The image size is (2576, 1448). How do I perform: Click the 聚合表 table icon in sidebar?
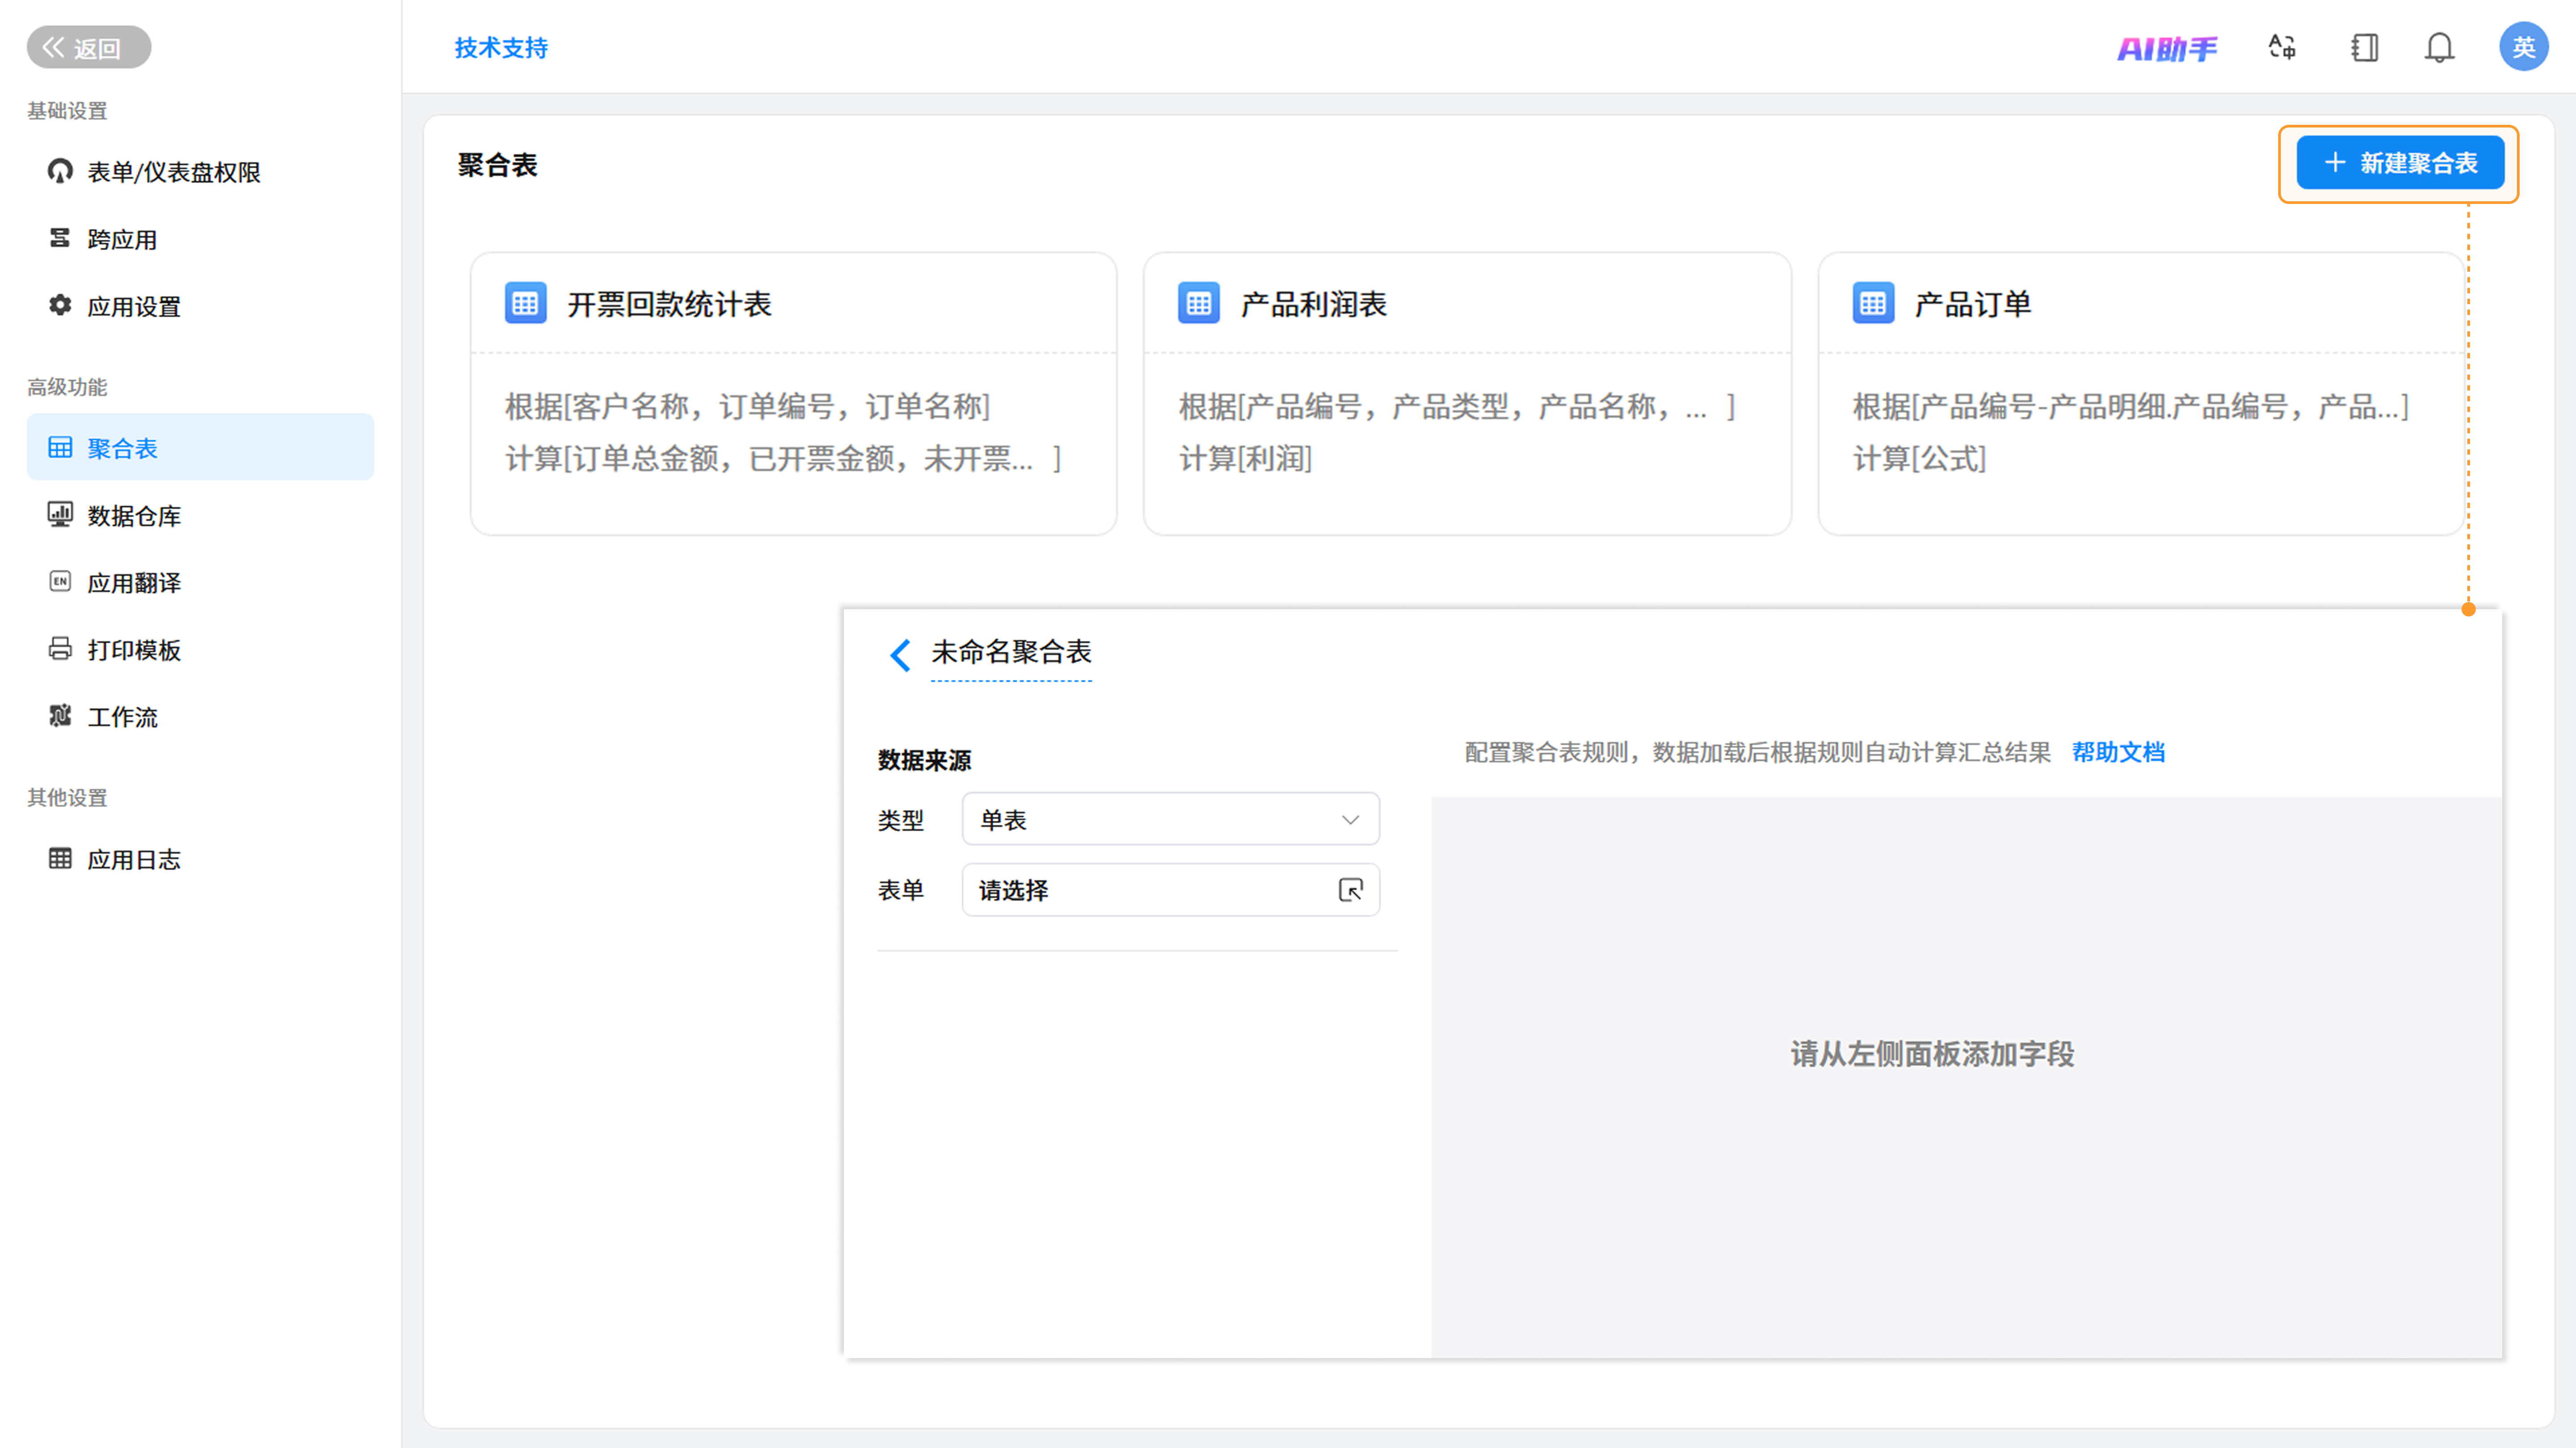click(60, 447)
